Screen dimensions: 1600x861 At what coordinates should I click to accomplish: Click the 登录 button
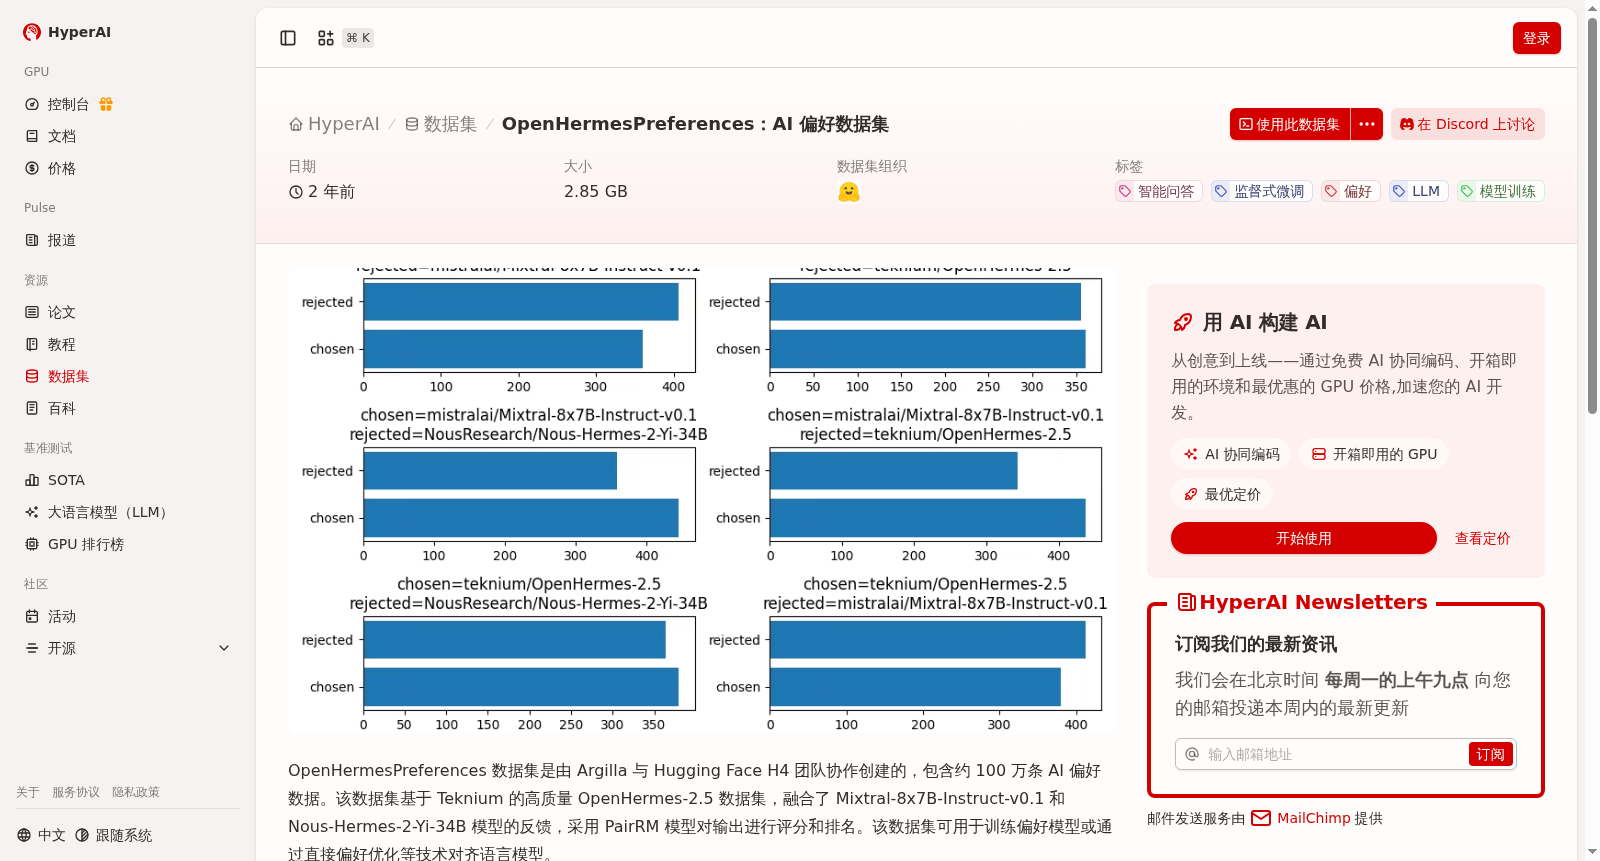[1537, 38]
